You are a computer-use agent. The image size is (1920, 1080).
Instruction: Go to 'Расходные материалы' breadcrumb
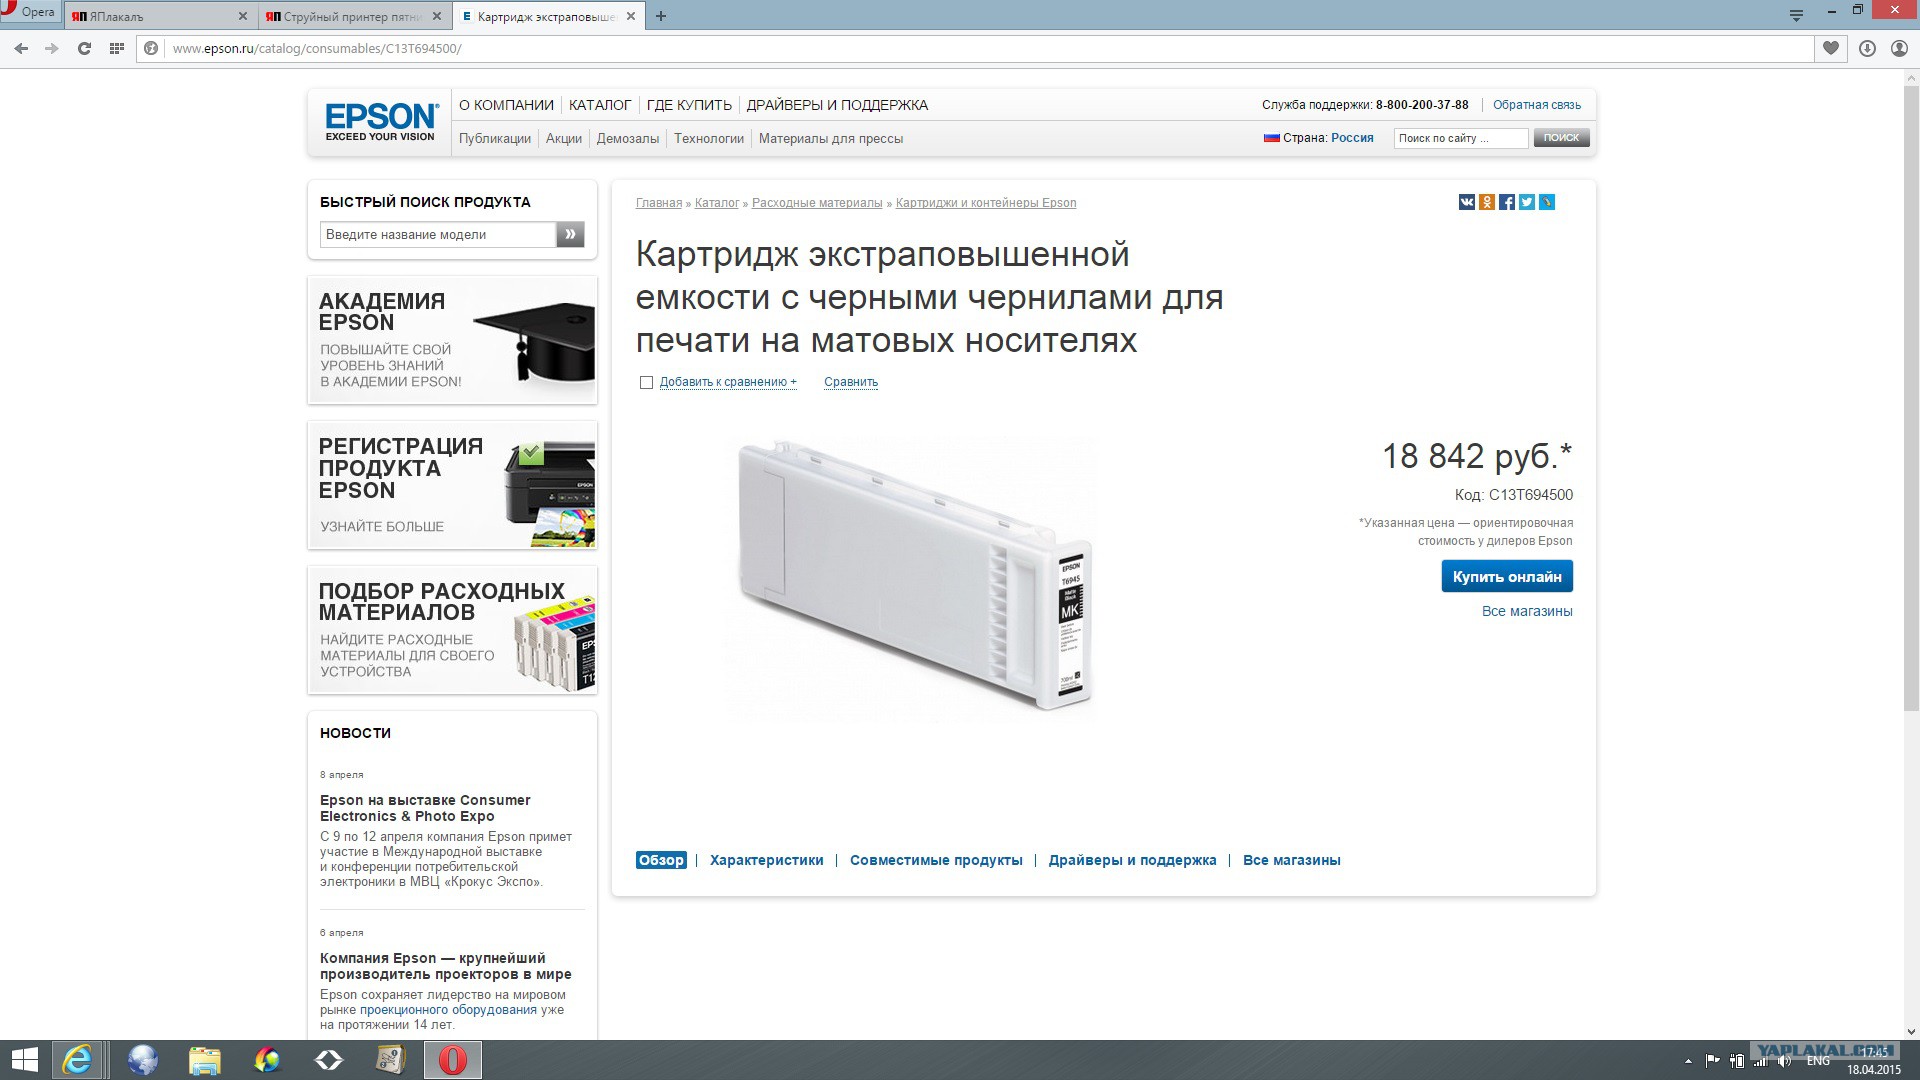coord(817,203)
